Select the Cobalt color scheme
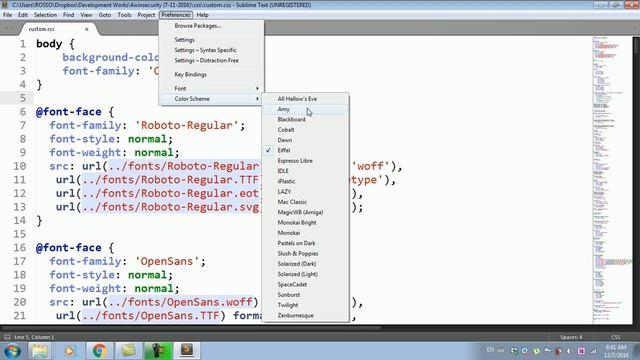Screen dimensions: 640x360 305,130
